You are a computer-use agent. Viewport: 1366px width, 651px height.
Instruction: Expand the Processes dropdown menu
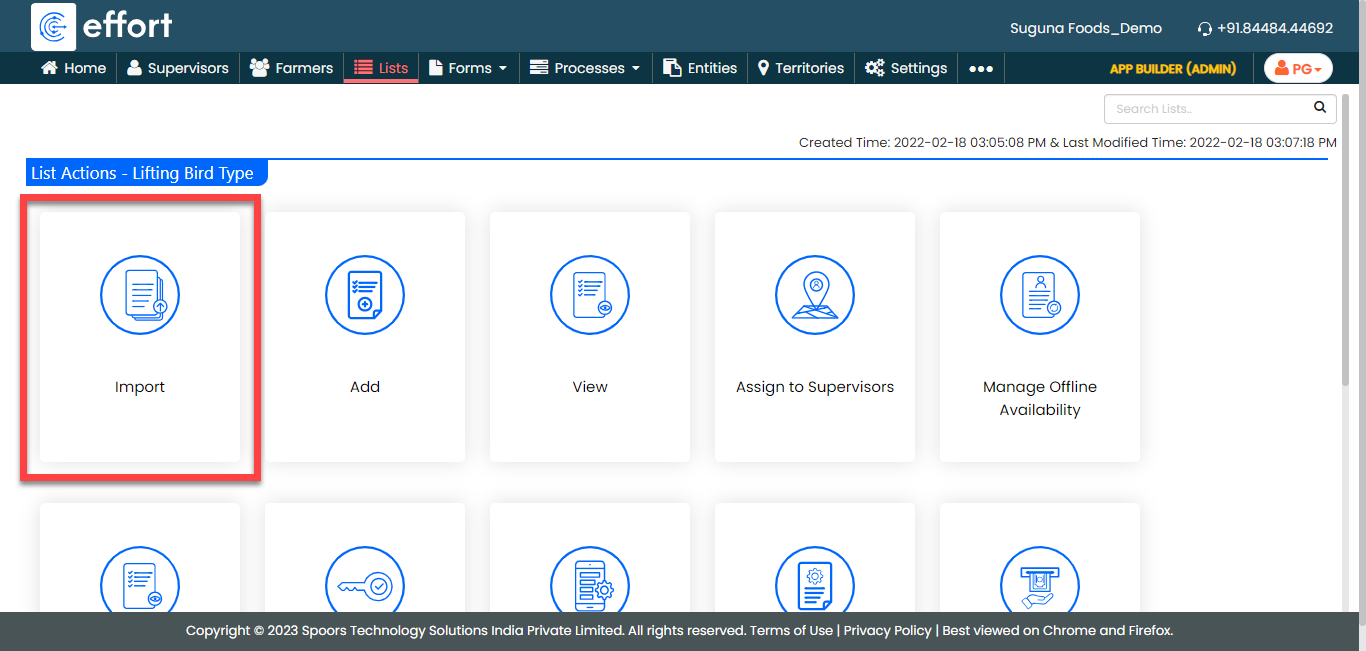(585, 68)
